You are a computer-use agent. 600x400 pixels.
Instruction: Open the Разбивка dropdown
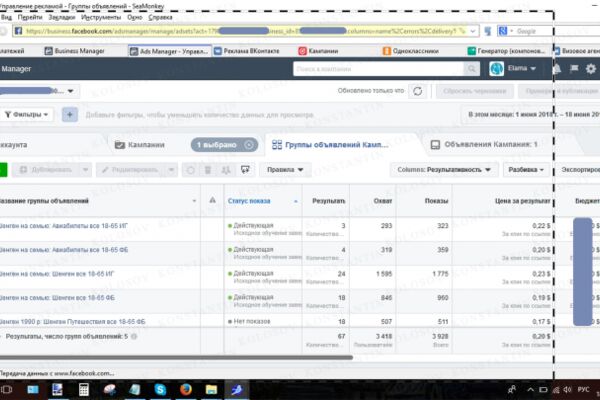tap(526, 170)
